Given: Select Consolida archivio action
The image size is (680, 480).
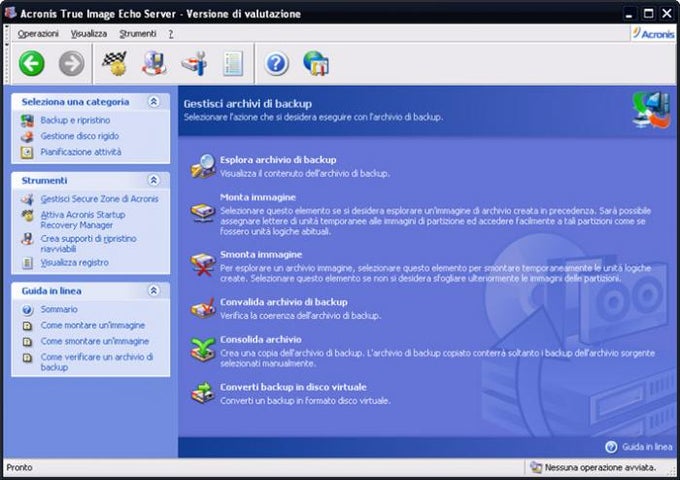Looking at the screenshot, I should (x=261, y=340).
